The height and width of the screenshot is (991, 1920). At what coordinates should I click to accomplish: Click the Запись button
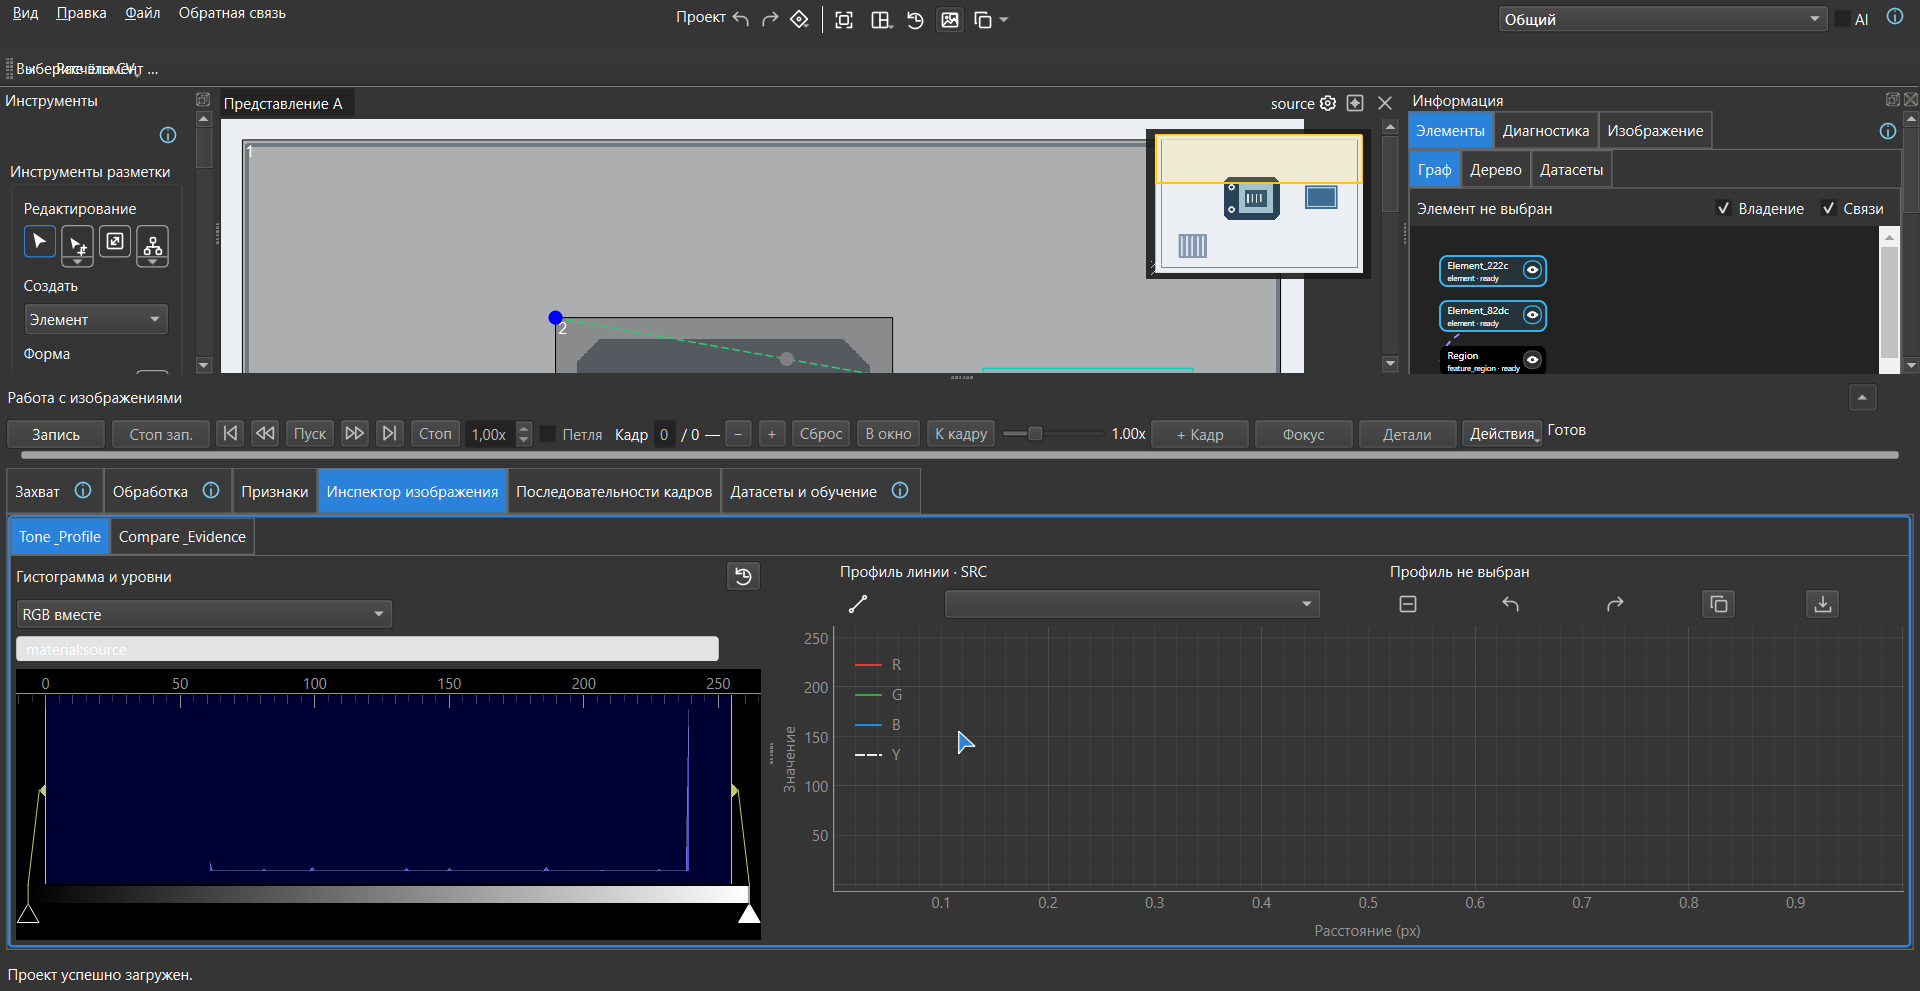point(56,434)
